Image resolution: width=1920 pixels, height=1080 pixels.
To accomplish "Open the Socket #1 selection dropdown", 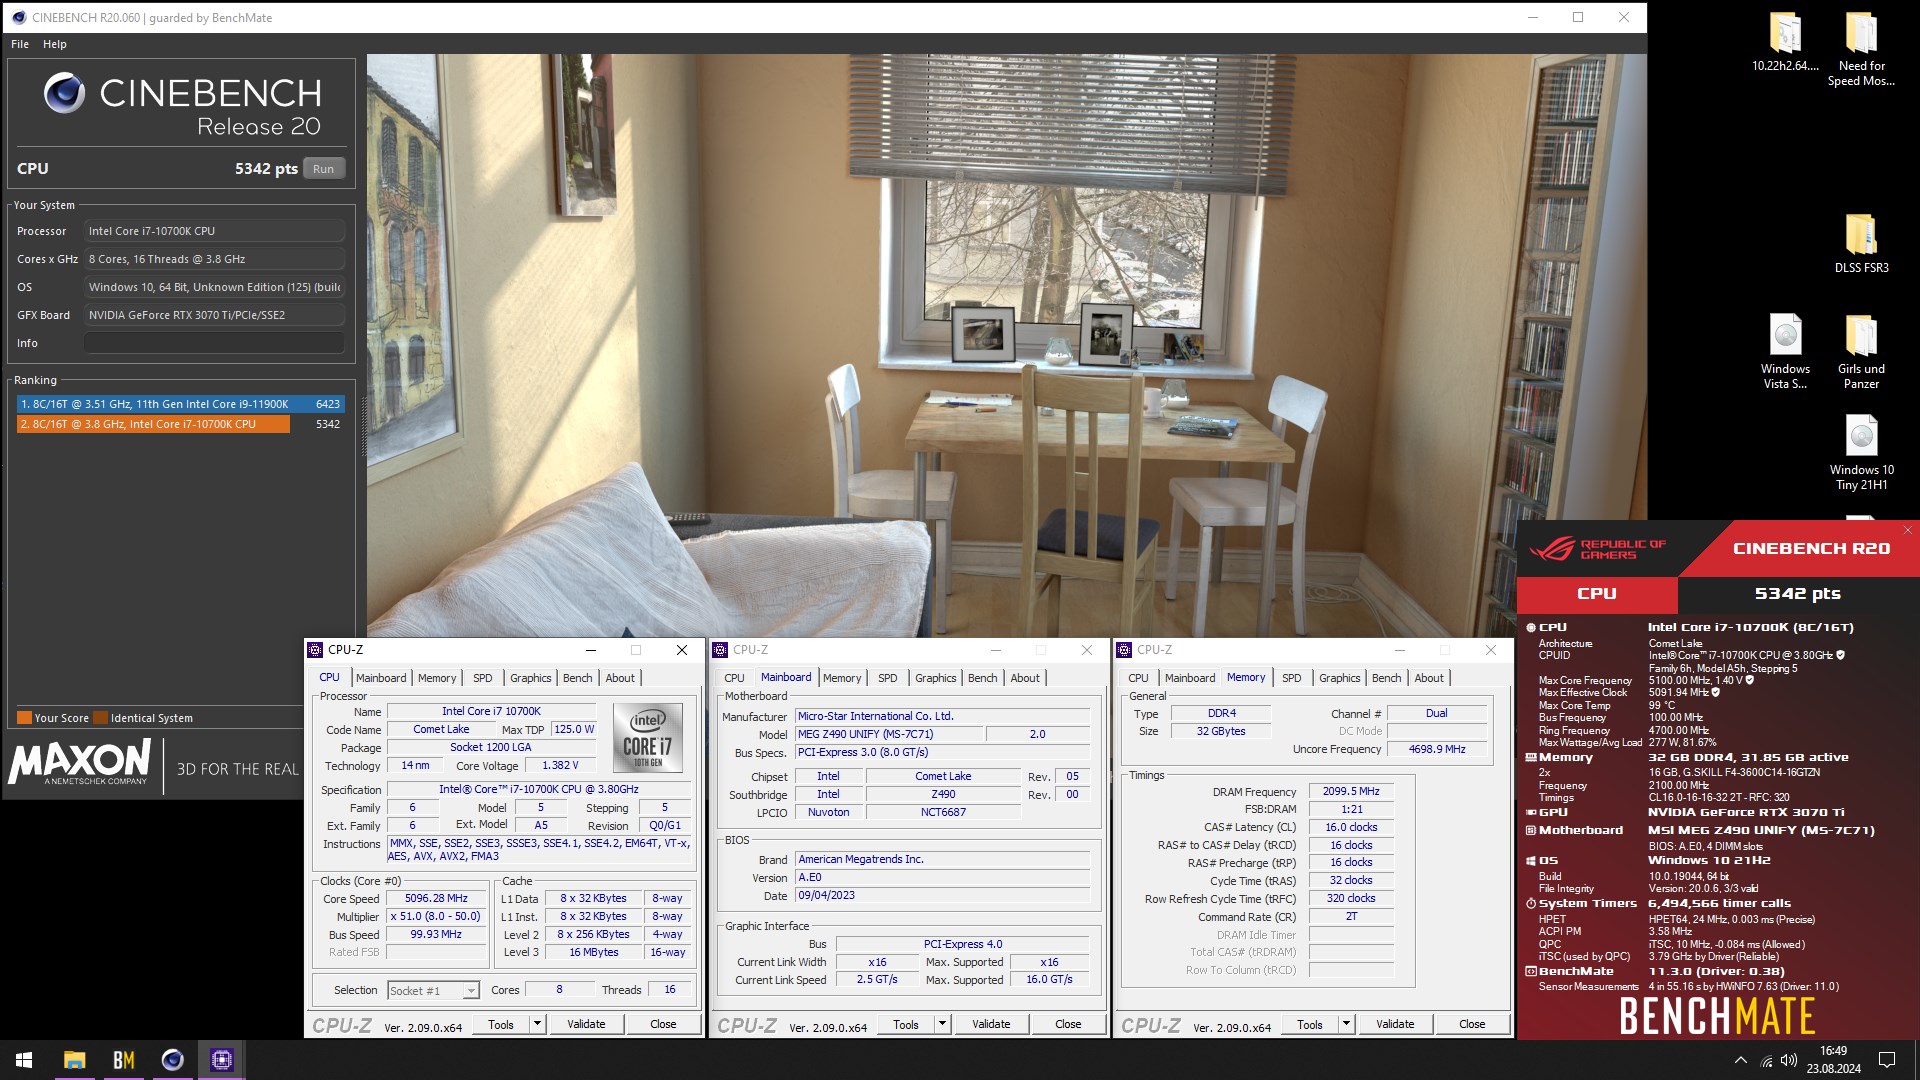I will tap(433, 990).
